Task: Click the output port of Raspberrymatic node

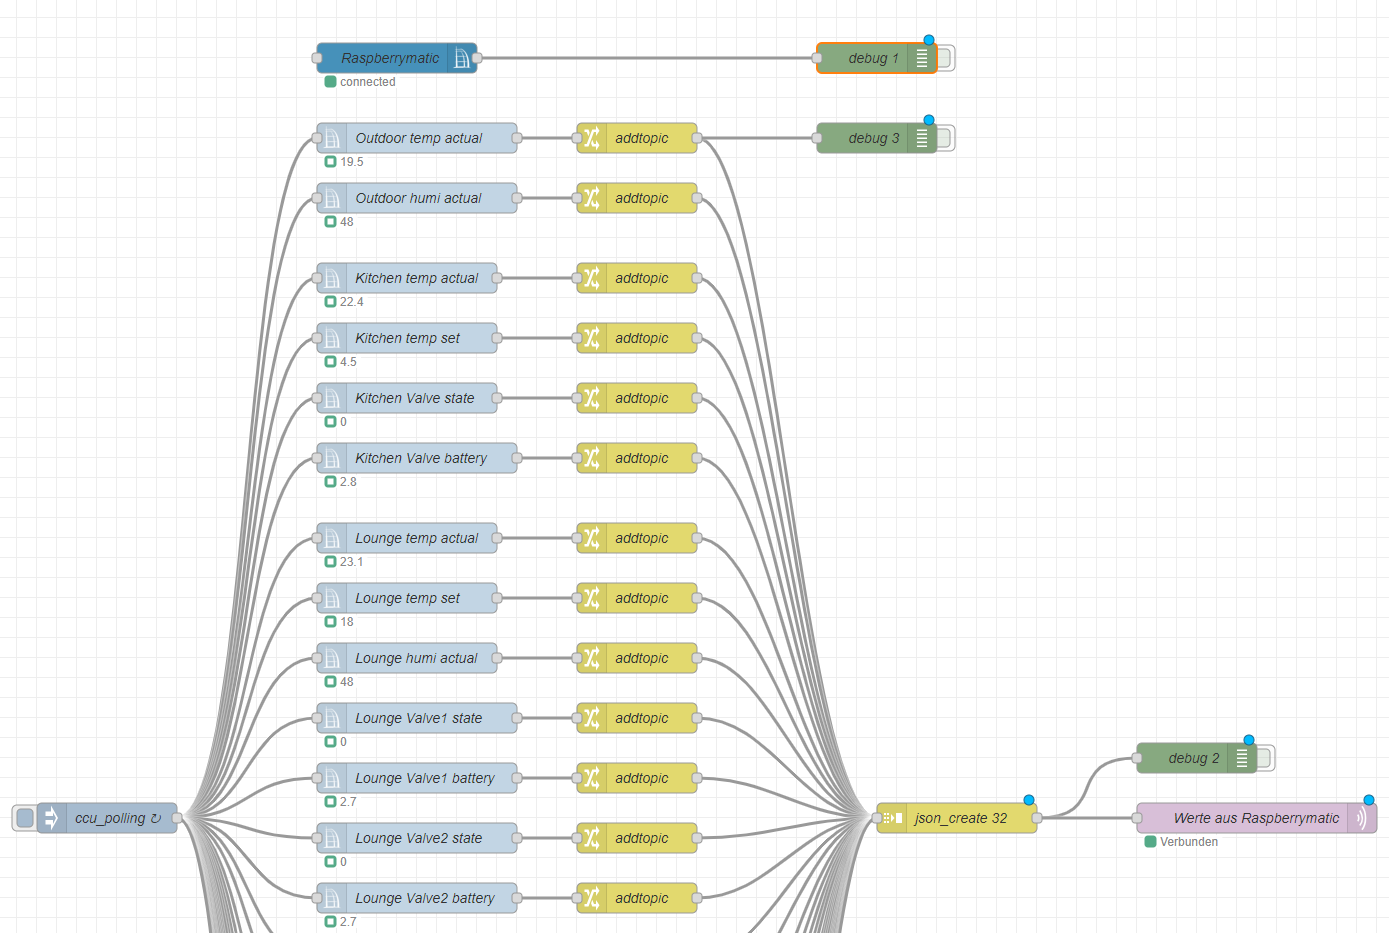Action: coord(477,58)
